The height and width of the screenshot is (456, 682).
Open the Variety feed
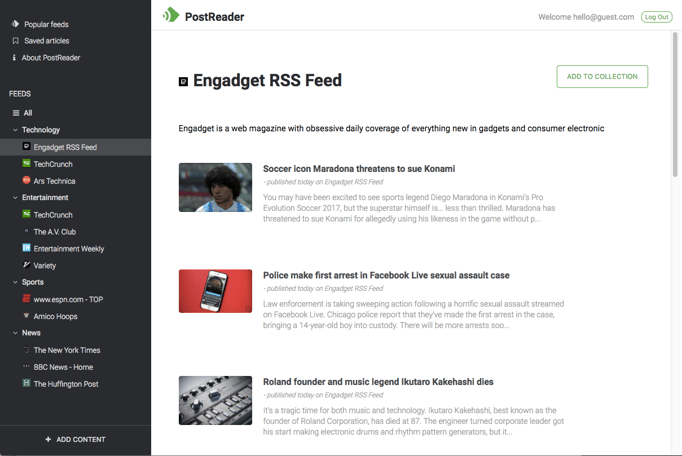click(44, 265)
